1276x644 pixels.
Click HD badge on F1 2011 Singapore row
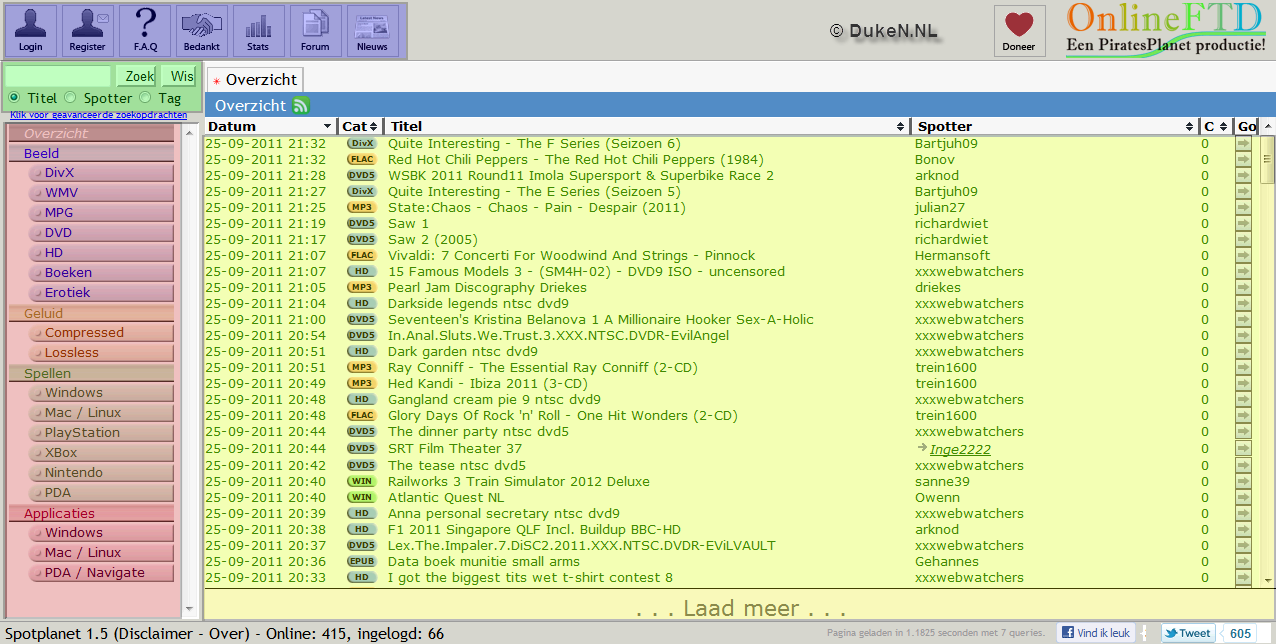pos(361,529)
